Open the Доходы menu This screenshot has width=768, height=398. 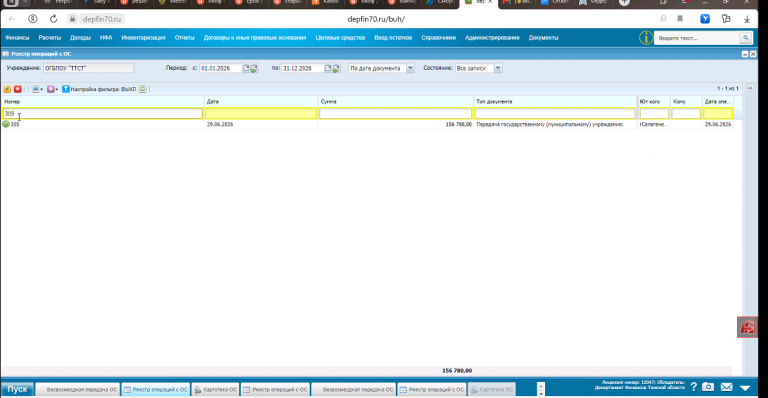[80, 38]
